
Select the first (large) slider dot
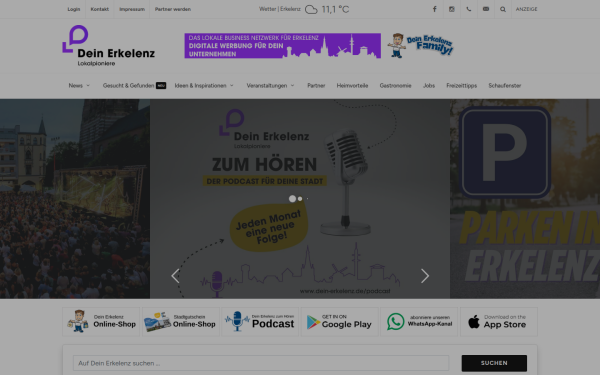[x=292, y=199]
